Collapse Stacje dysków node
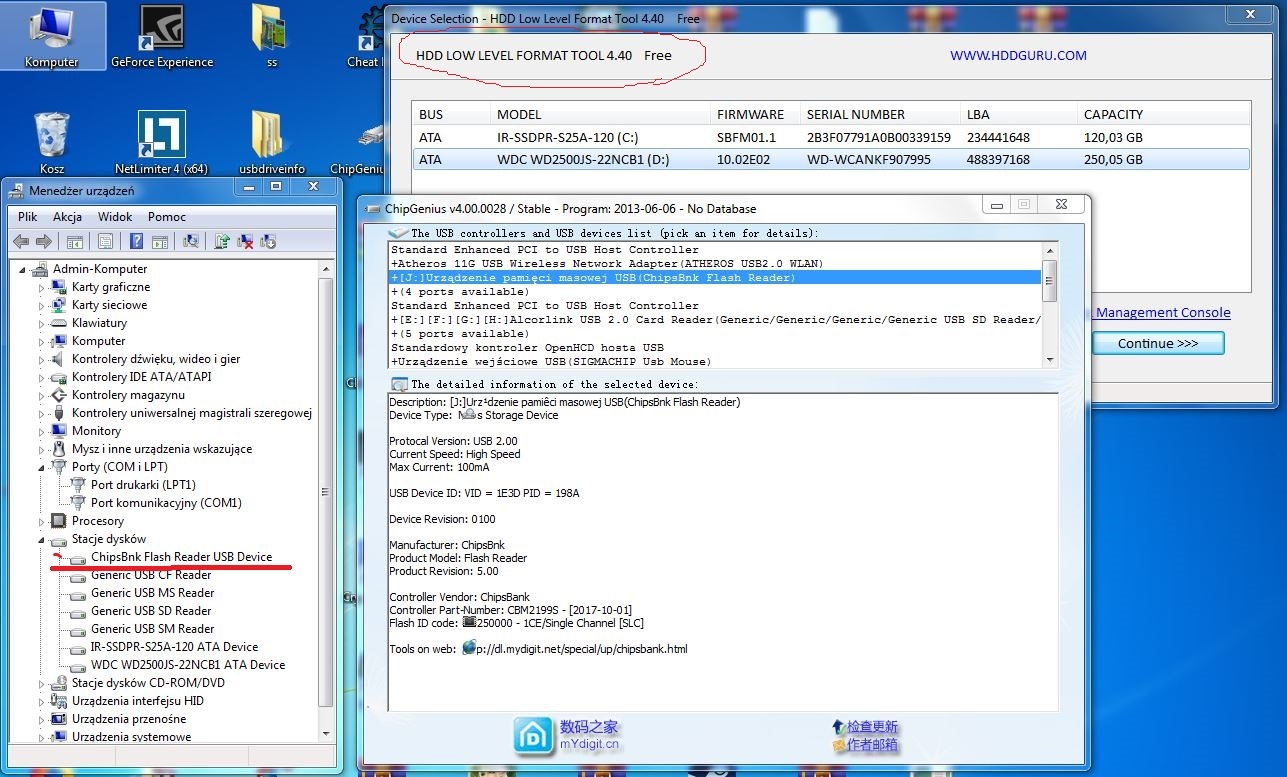The height and width of the screenshot is (777, 1287). (42, 539)
